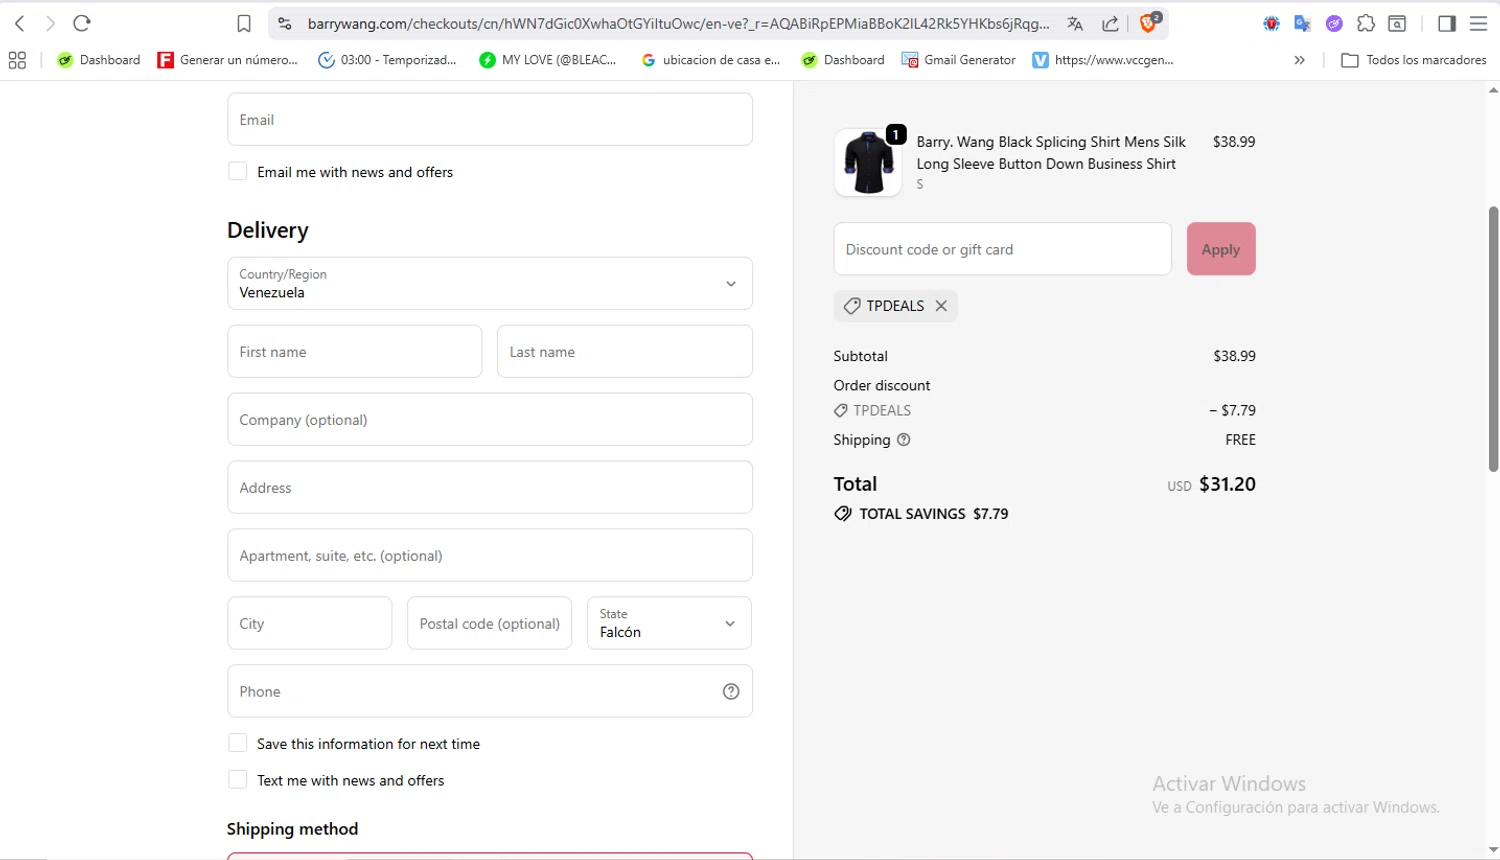Click the page vertical scrollbar
Screen dimensions: 1500x860
(1493, 340)
